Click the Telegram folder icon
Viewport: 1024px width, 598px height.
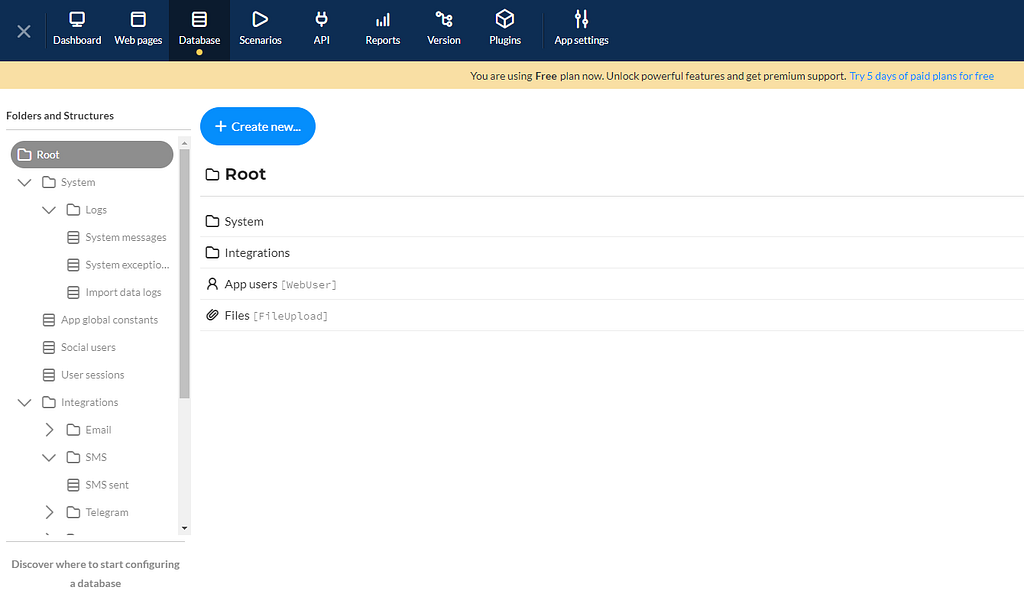[73, 512]
